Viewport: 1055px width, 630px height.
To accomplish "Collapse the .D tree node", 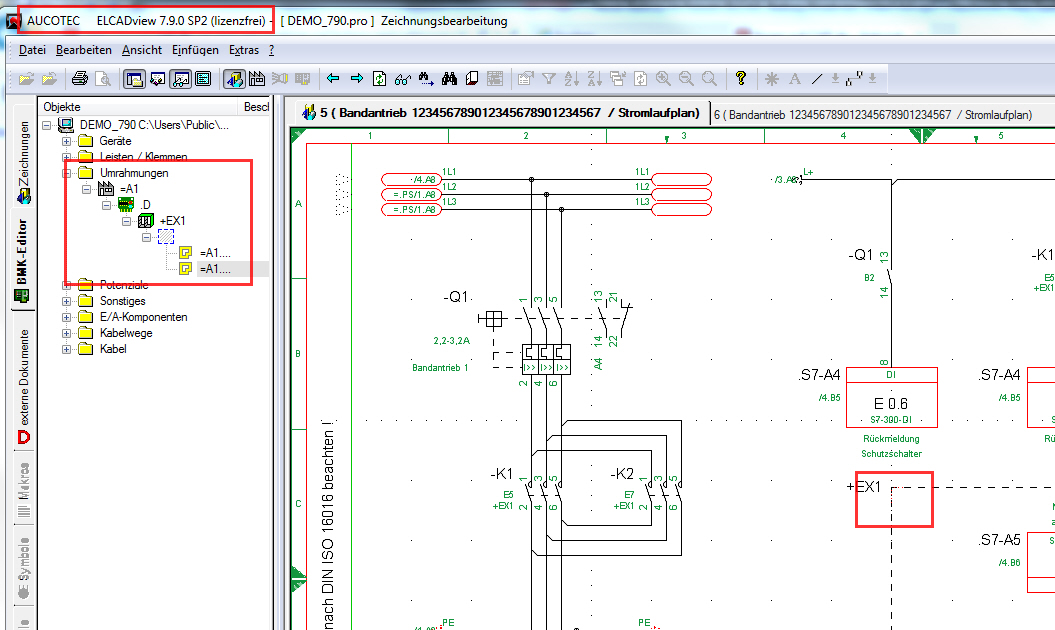I will tap(106, 205).
